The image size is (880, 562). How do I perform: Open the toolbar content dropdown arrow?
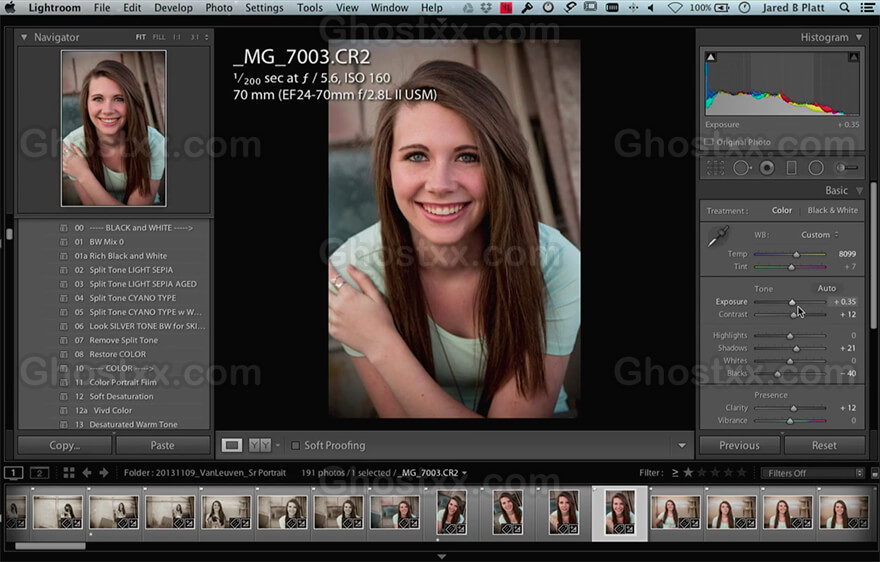click(x=681, y=445)
